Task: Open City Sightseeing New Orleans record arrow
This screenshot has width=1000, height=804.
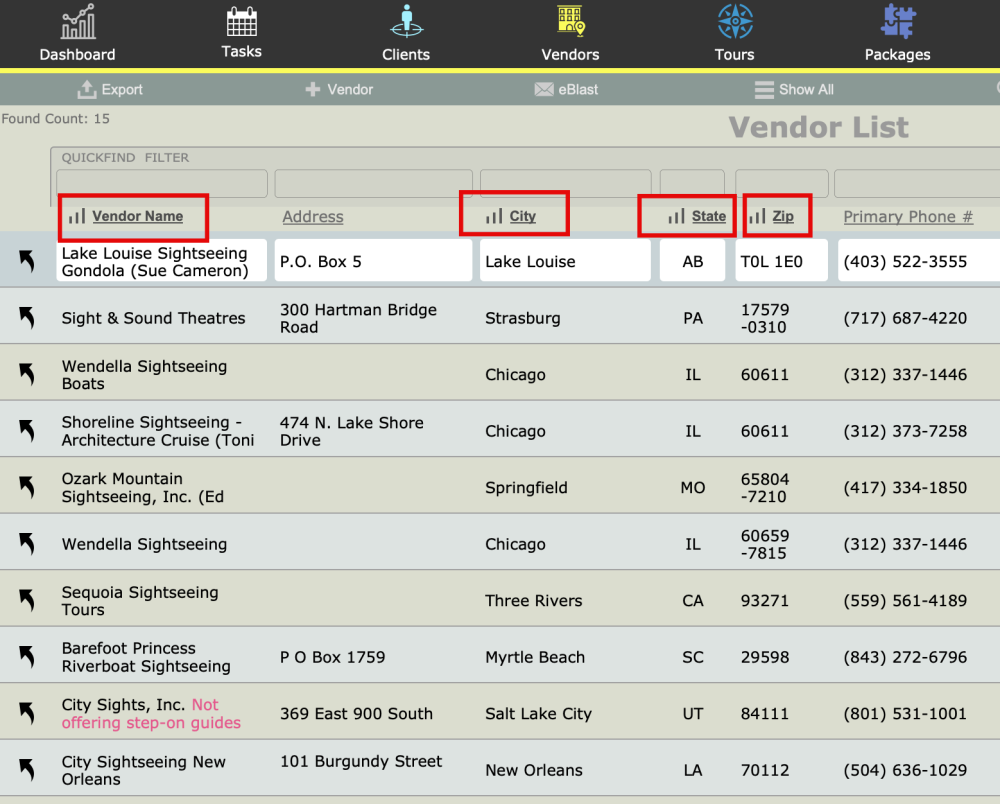Action: pos(27,770)
